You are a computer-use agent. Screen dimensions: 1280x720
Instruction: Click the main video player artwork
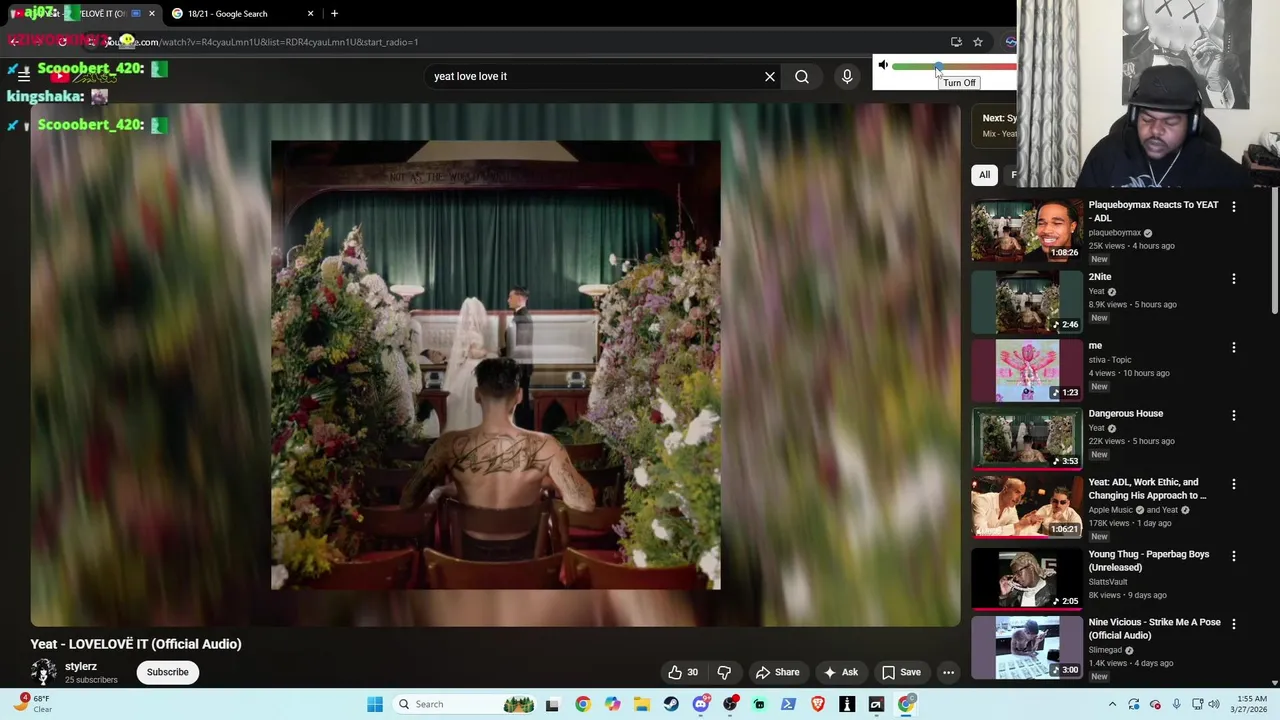point(495,365)
